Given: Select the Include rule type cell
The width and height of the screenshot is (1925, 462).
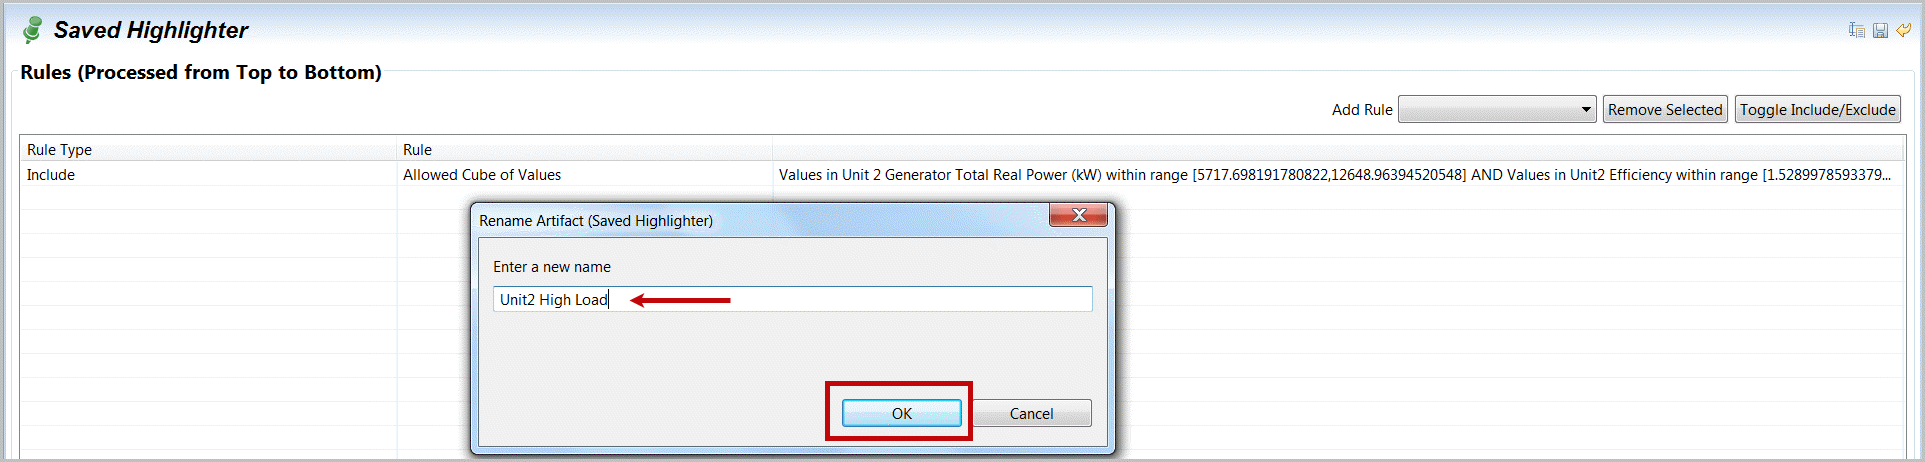Looking at the screenshot, I should [51, 175].
